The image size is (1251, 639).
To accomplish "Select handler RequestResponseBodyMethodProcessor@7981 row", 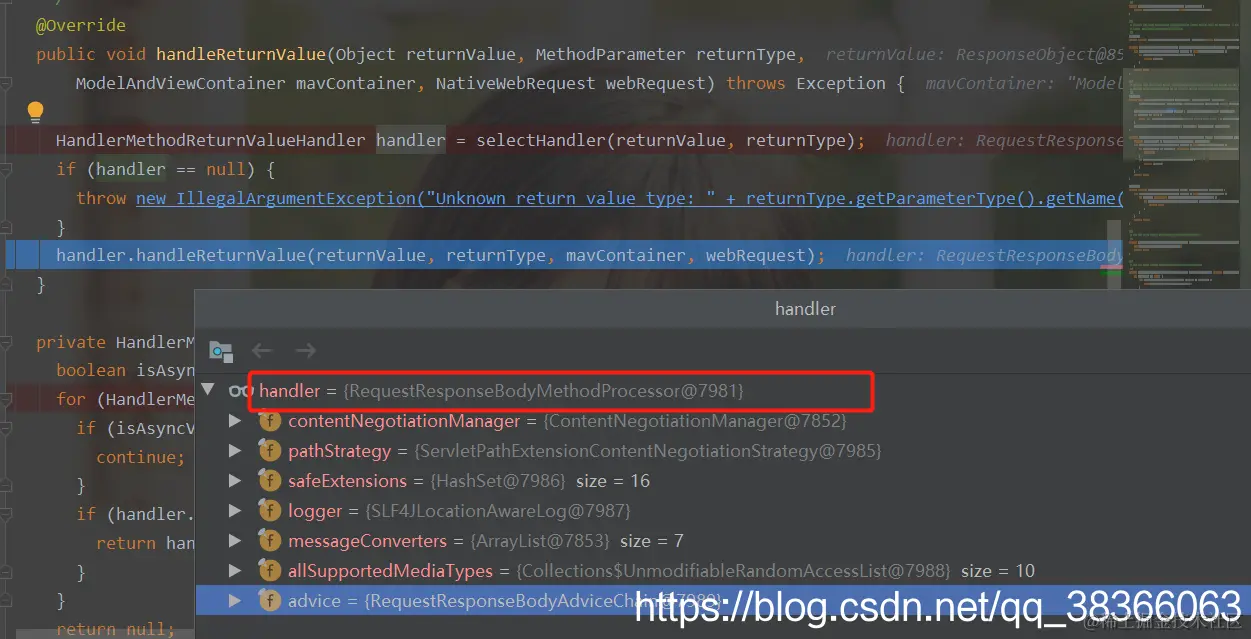I will (722, 391).
